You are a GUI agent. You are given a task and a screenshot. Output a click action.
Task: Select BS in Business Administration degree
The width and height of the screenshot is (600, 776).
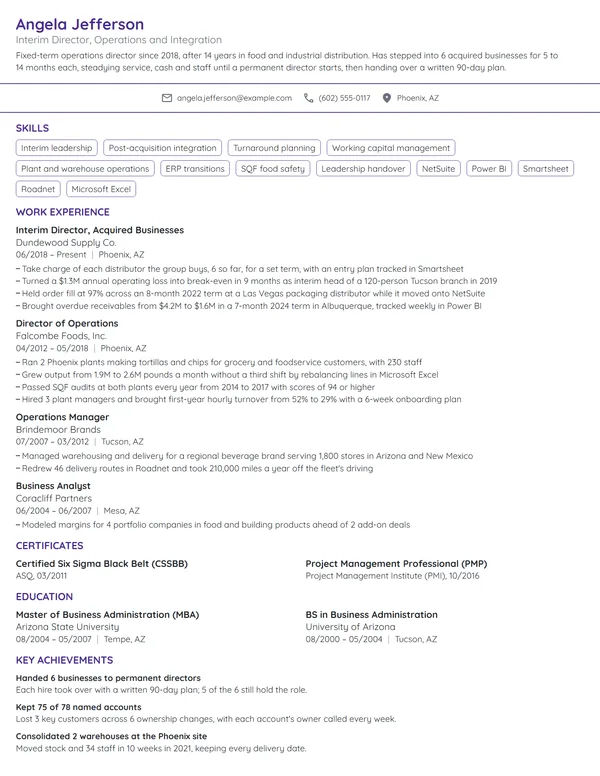[x=372, y=615]
